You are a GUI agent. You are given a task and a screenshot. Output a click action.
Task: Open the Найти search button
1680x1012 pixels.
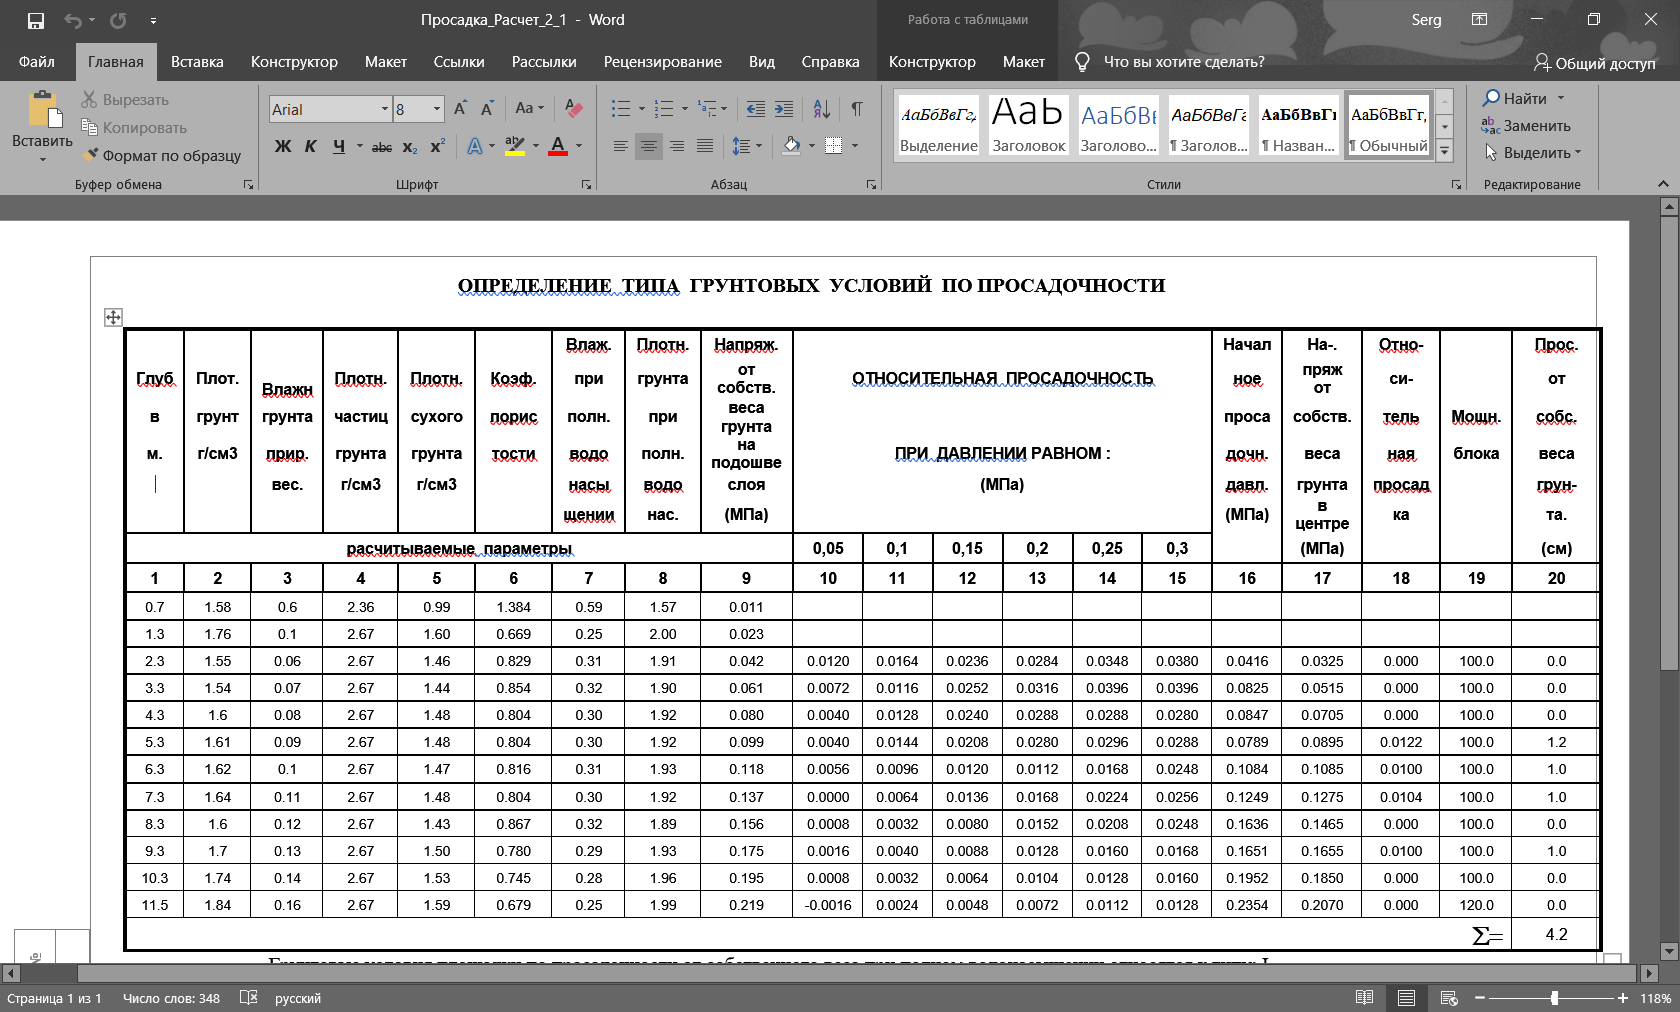click(1515, 98)
